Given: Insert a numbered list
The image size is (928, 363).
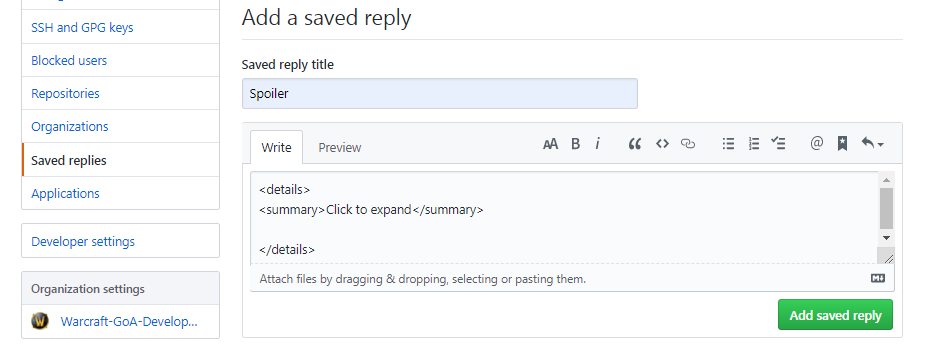Looking at the screenshot, I should [753, 144].
